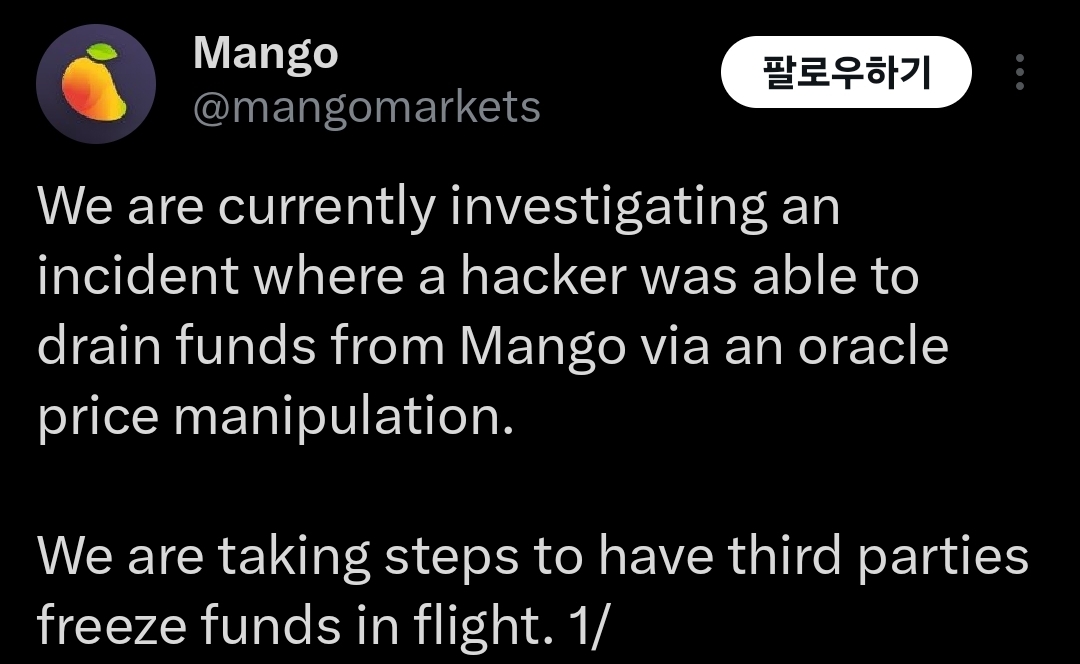Click the mango emblem in the profile circle

pyautogui.click(x=95, y=75)
